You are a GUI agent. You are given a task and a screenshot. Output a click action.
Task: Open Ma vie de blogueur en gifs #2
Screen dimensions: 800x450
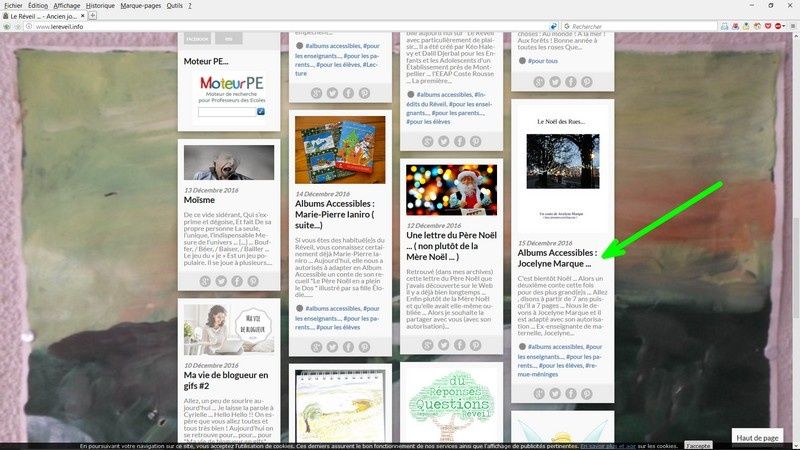(226, 380)
